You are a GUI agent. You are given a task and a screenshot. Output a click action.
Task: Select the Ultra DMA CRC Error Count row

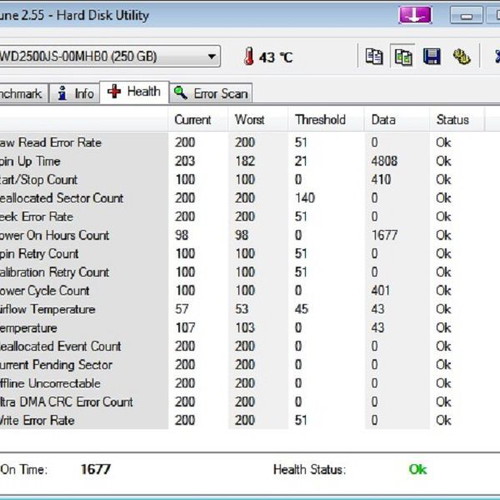242,402
